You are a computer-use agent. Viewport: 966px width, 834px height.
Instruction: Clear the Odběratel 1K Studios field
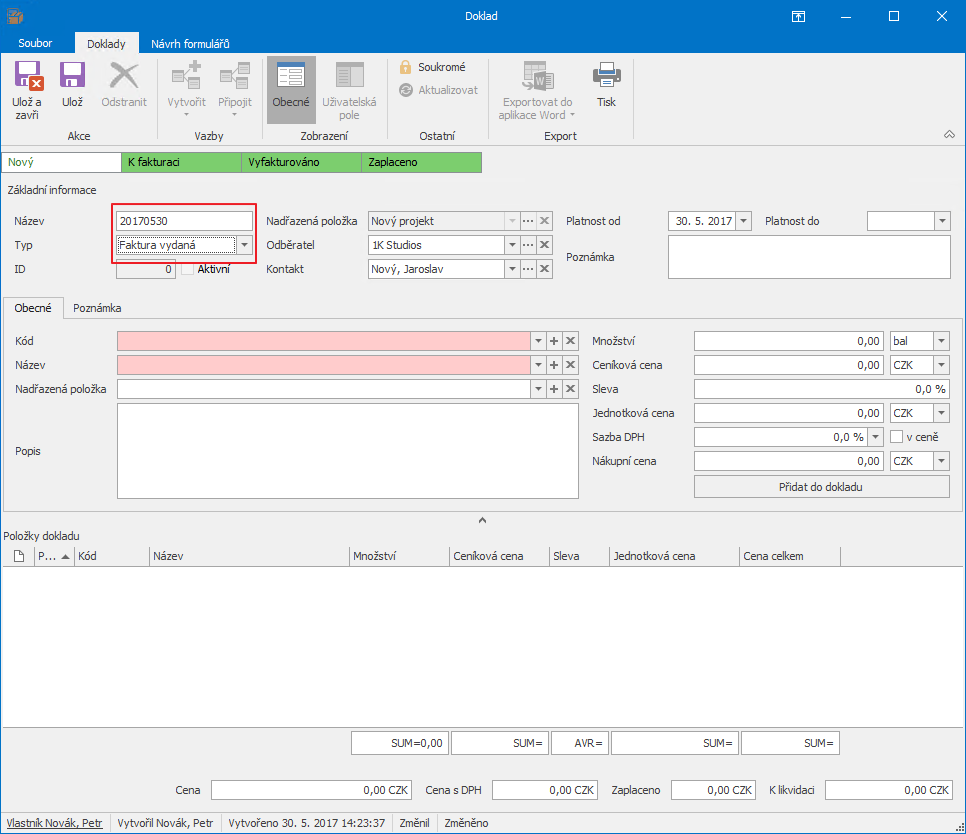pyautogui.click(x=545, y=245)
